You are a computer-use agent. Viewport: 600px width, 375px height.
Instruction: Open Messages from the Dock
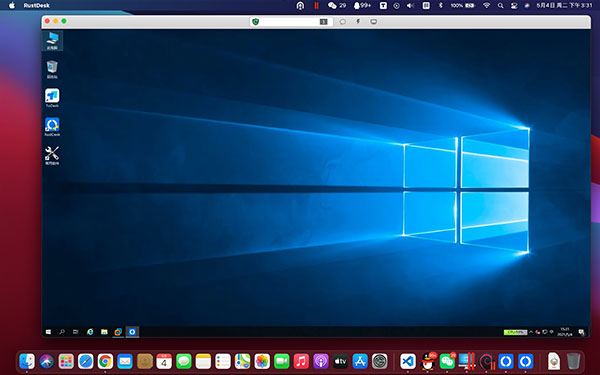click(184, 361)
